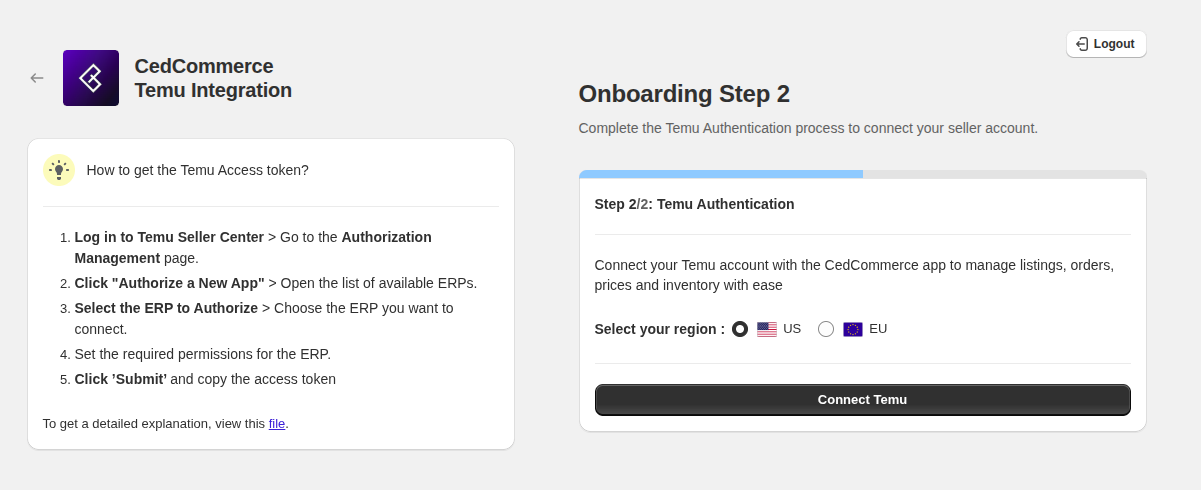This screenshot has width=1201, height=490.
Task: Click the EU flag icon
Action: (x=853, y=329)
